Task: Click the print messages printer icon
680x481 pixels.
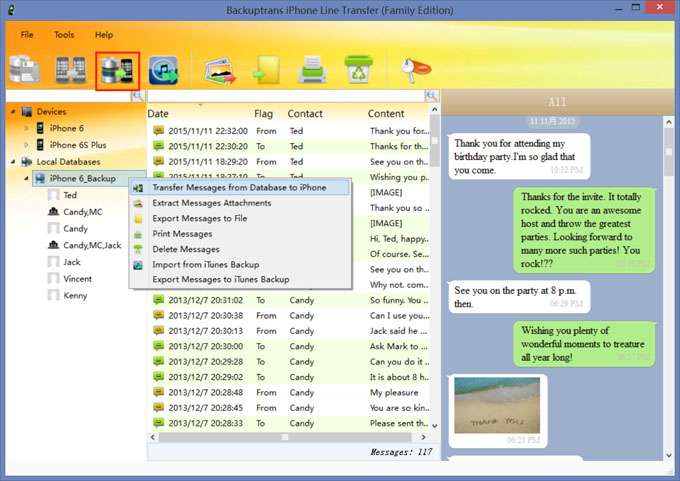Action: click(x=312, y=69)
